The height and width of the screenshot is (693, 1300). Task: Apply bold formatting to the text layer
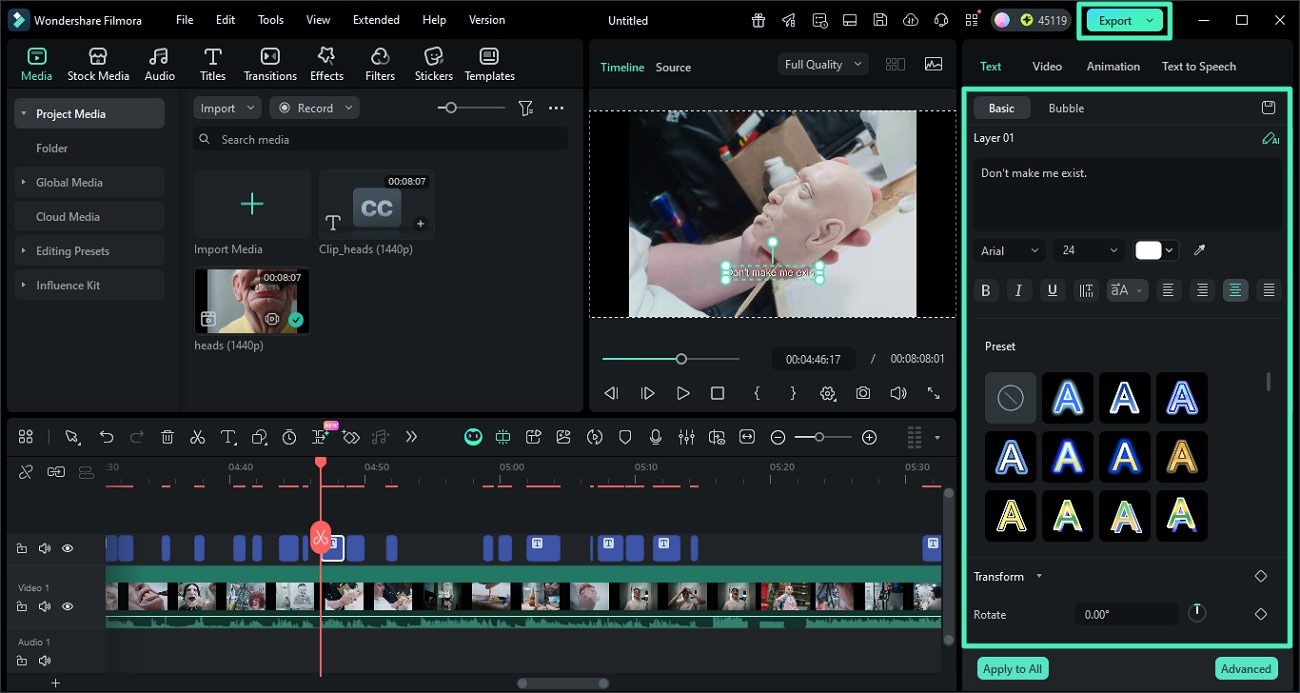click(x=986, y=290)
